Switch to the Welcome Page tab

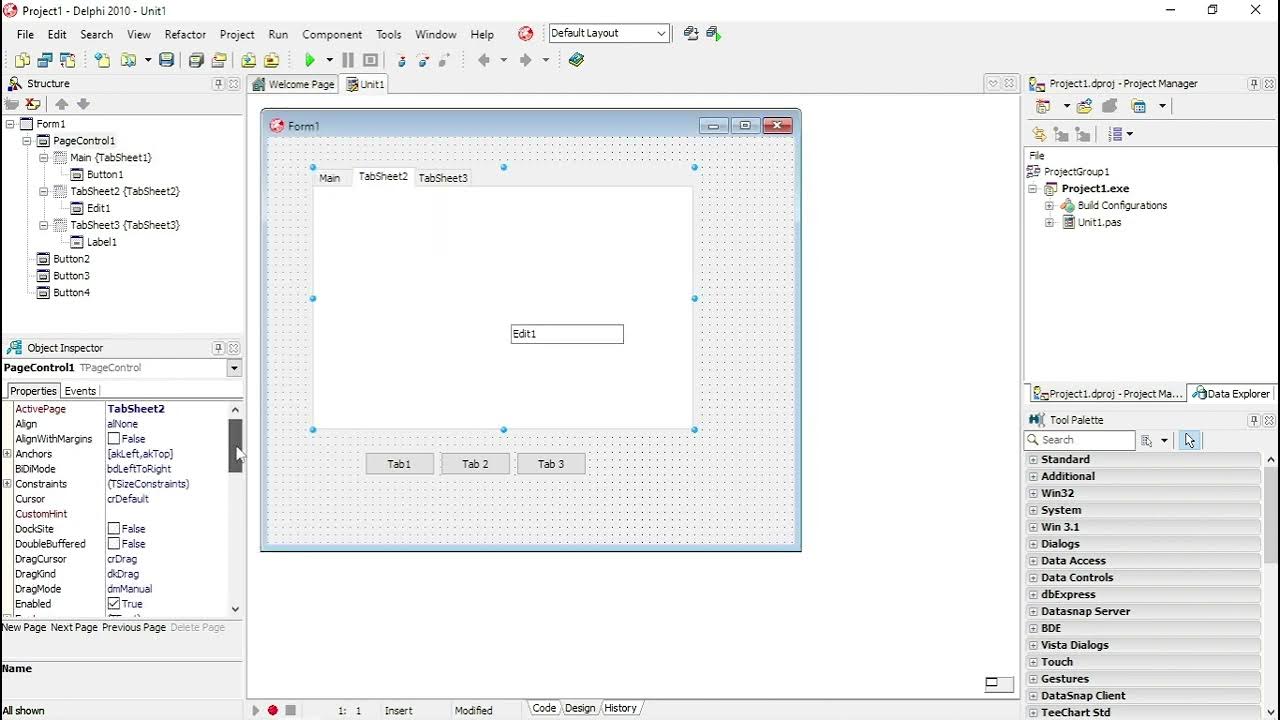coord(294,85)
